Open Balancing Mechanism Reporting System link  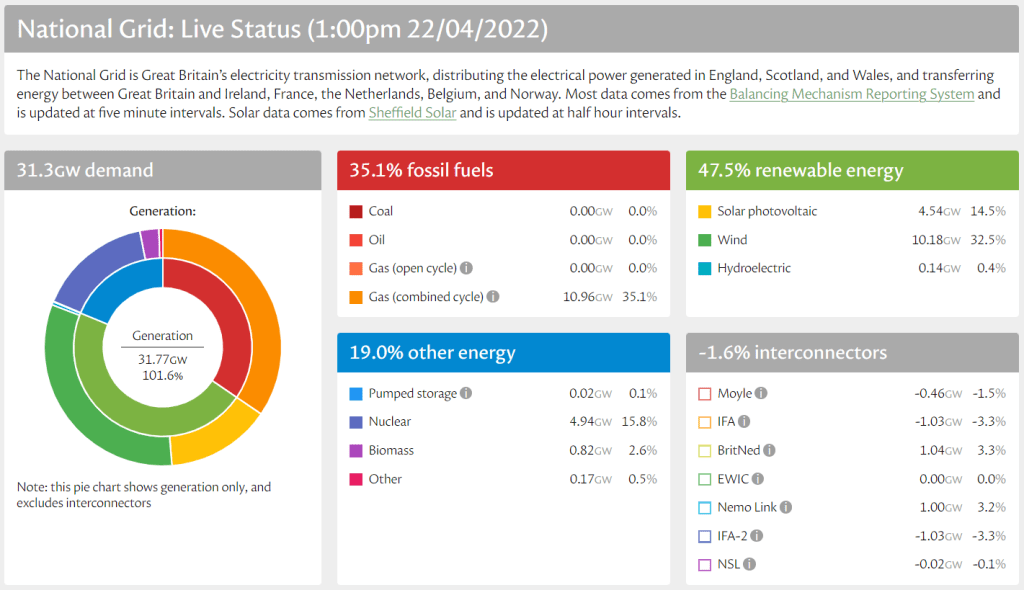[851, 94]
